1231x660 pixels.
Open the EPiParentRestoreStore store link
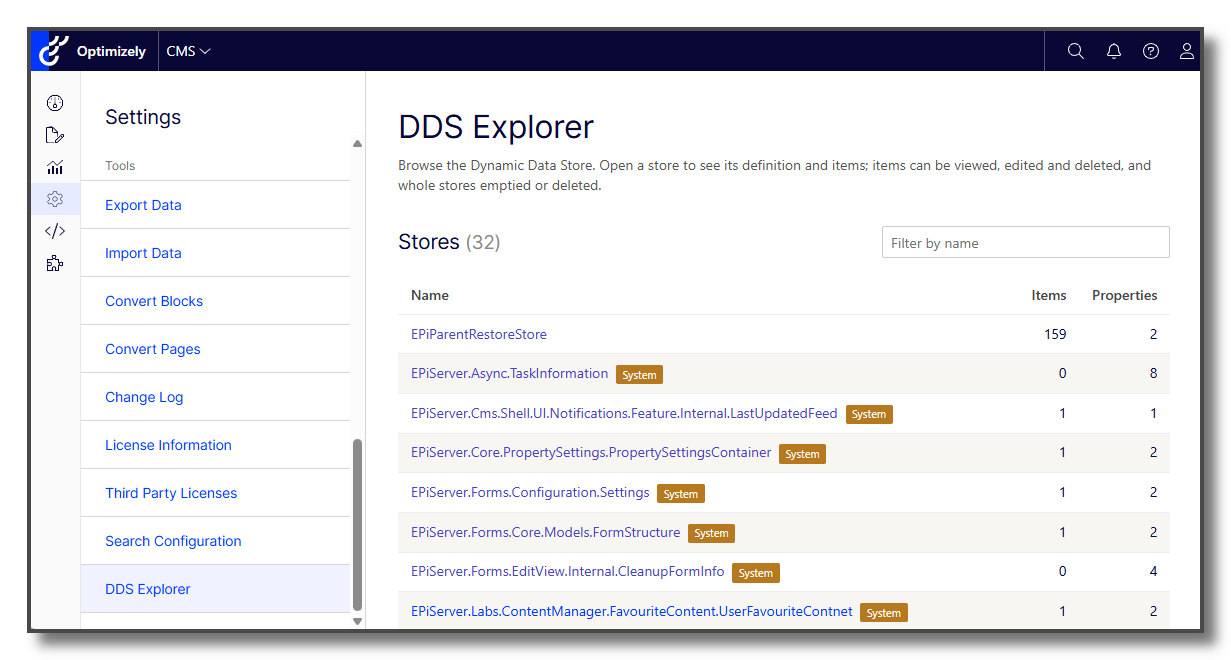coord(479,334)
